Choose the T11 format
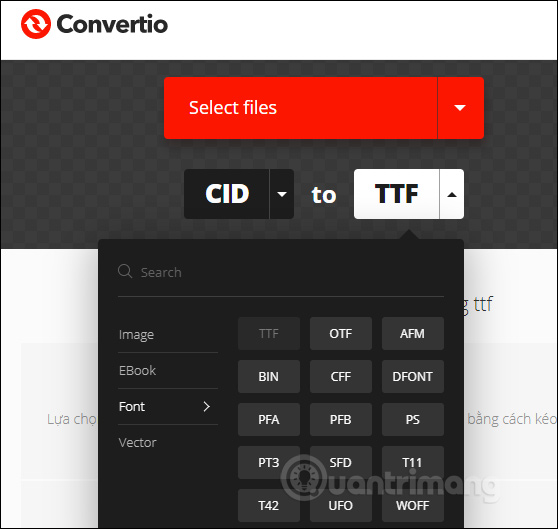This screenshot has height=529, width=558. pos(413,463)
